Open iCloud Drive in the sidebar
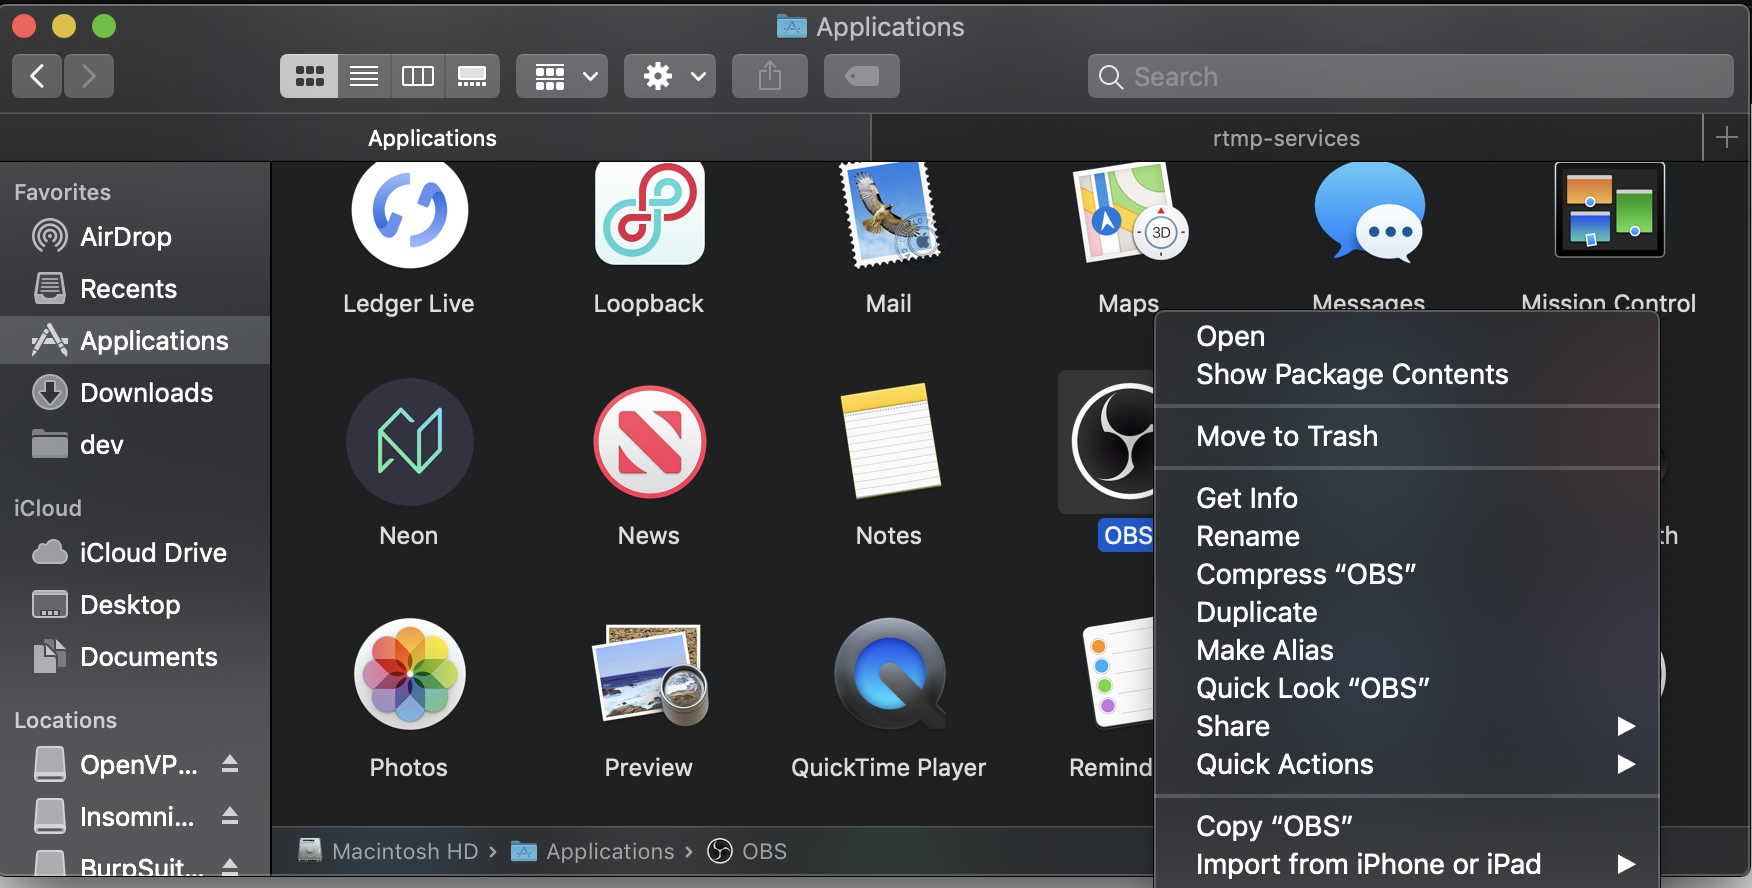The image size is (1752, 888). pos(135,553)
